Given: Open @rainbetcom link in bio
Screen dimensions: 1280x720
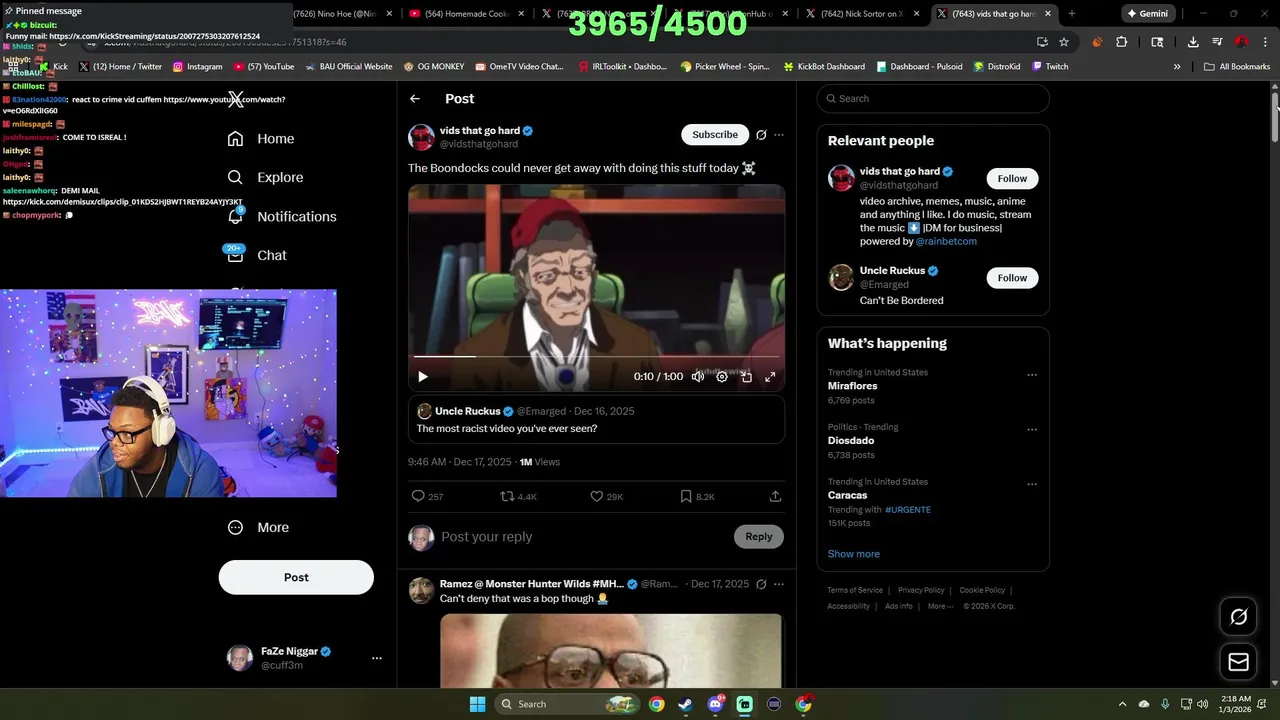Looking at the screenshot, I should tap(946, 241).
